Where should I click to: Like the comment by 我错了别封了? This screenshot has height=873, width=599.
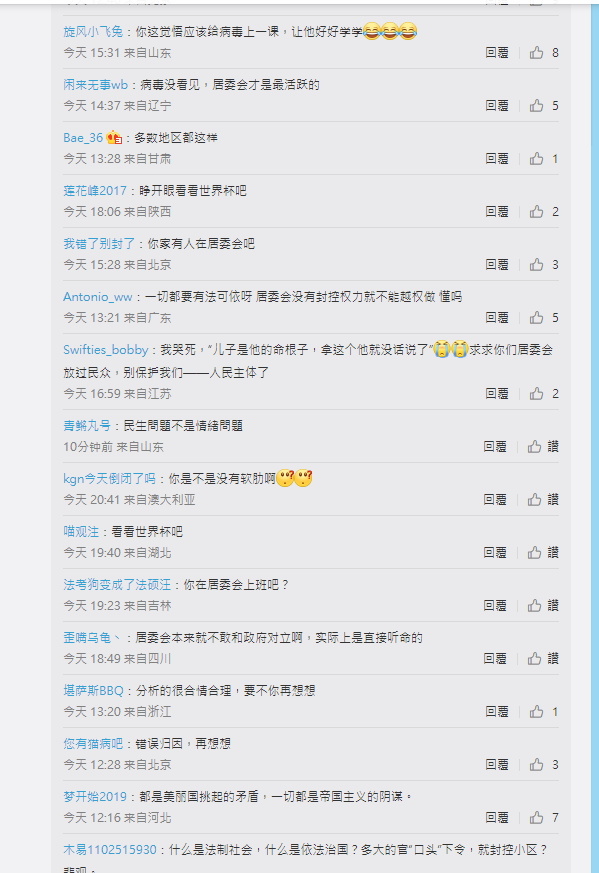[537, 264]
